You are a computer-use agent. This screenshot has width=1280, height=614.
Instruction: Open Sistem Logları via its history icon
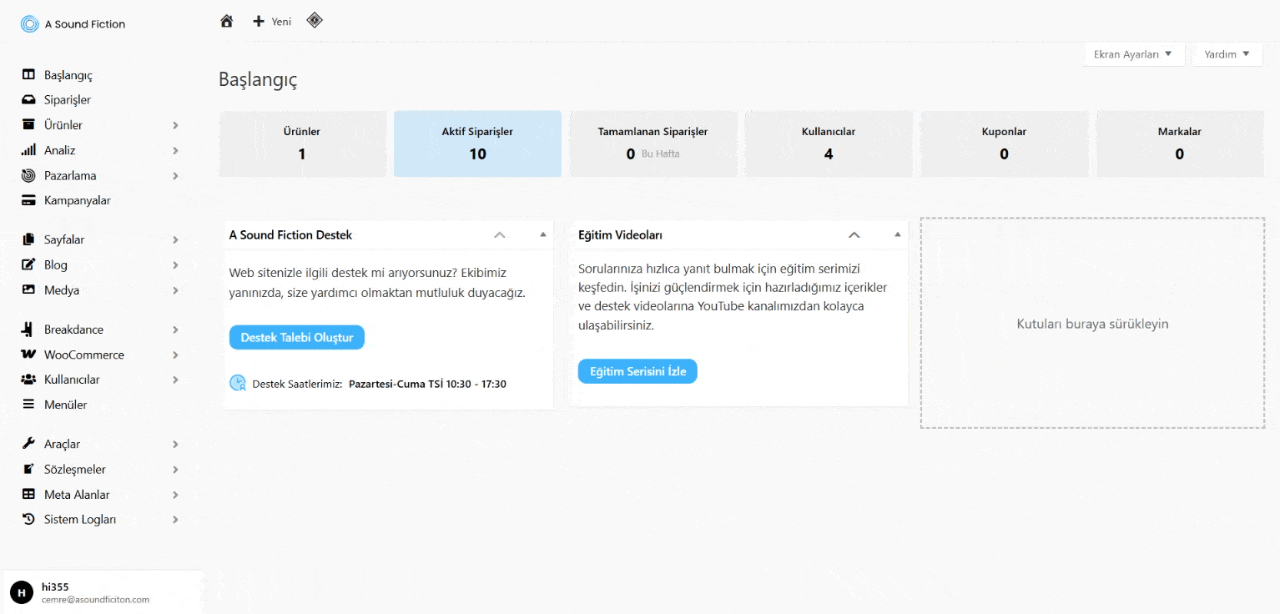(28, 519)
